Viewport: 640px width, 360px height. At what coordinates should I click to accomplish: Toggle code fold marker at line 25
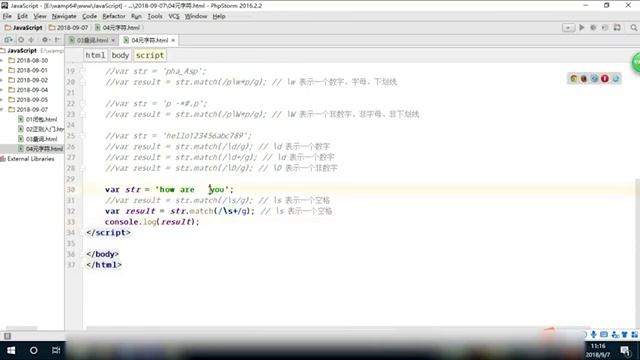pos(83,136)
